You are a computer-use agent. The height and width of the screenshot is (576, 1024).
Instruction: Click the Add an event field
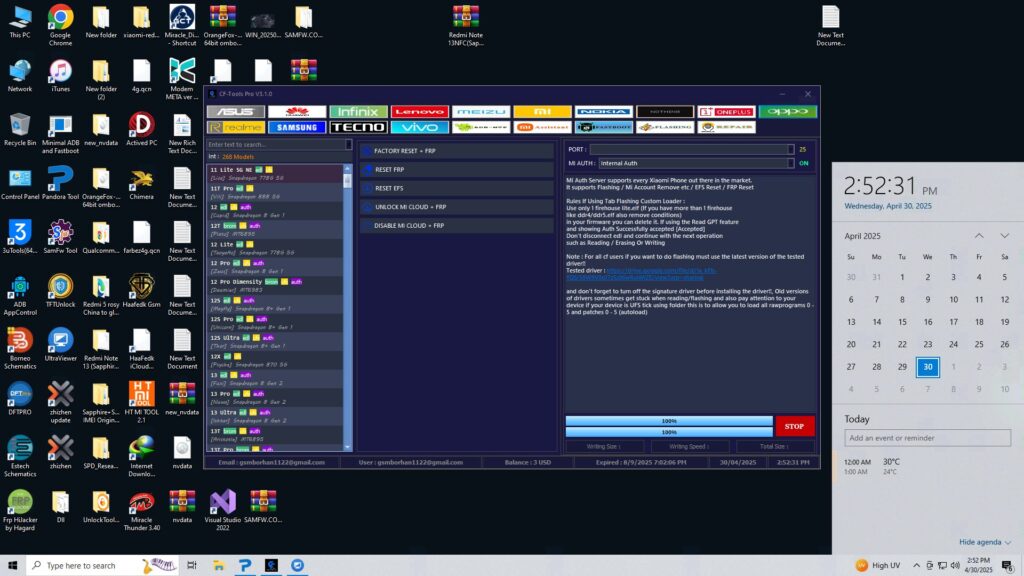(927, 438)
